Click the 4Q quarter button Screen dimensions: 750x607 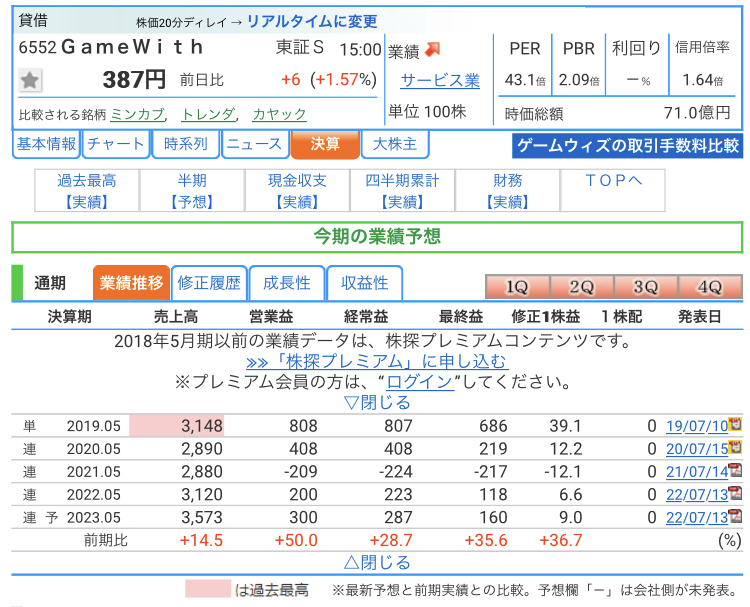710,287
